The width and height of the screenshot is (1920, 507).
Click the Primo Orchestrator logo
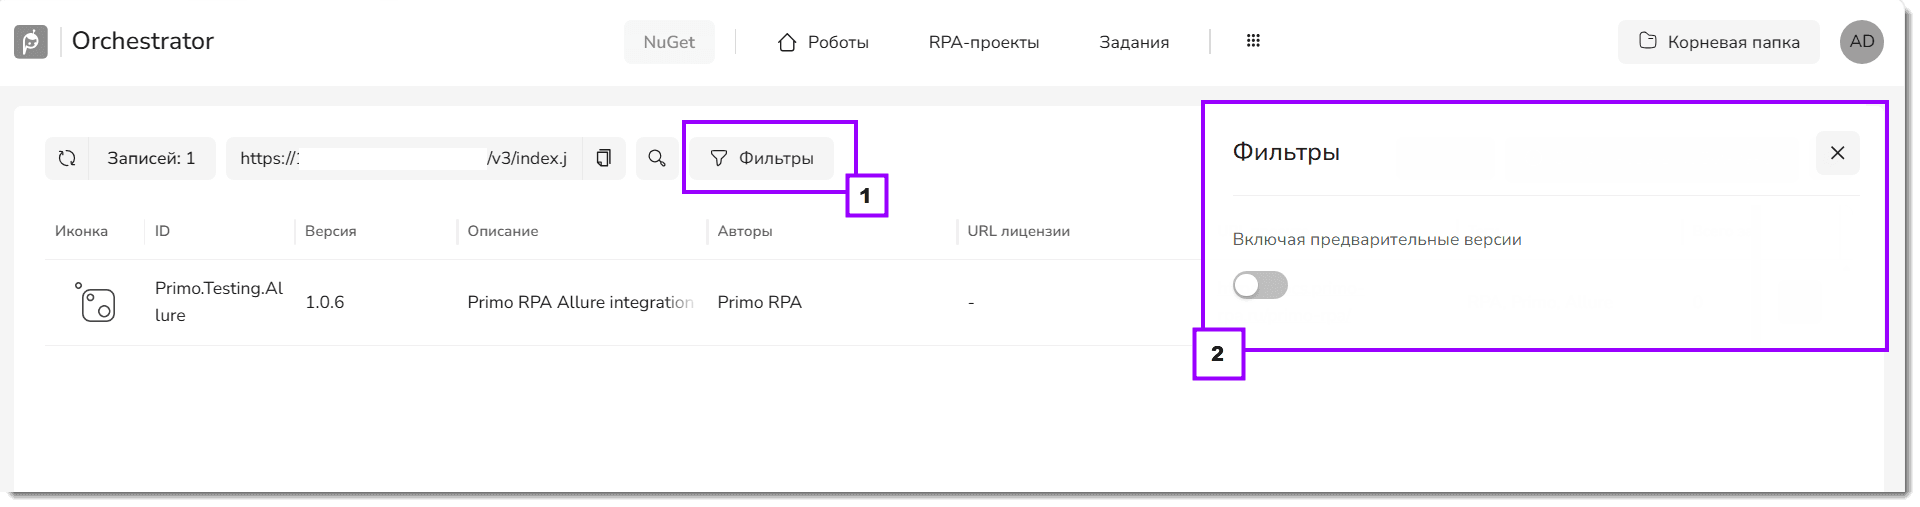31,42
